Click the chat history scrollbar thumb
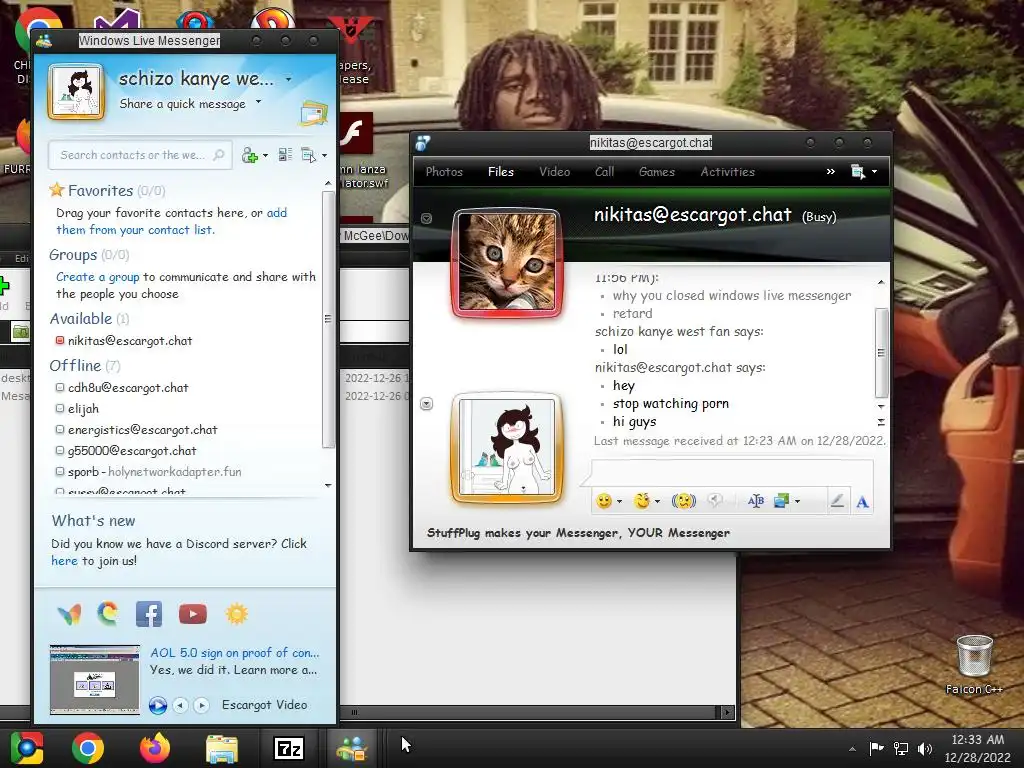Image resolution: width=1024 pixels, height=768 pixels. [881, 353]
